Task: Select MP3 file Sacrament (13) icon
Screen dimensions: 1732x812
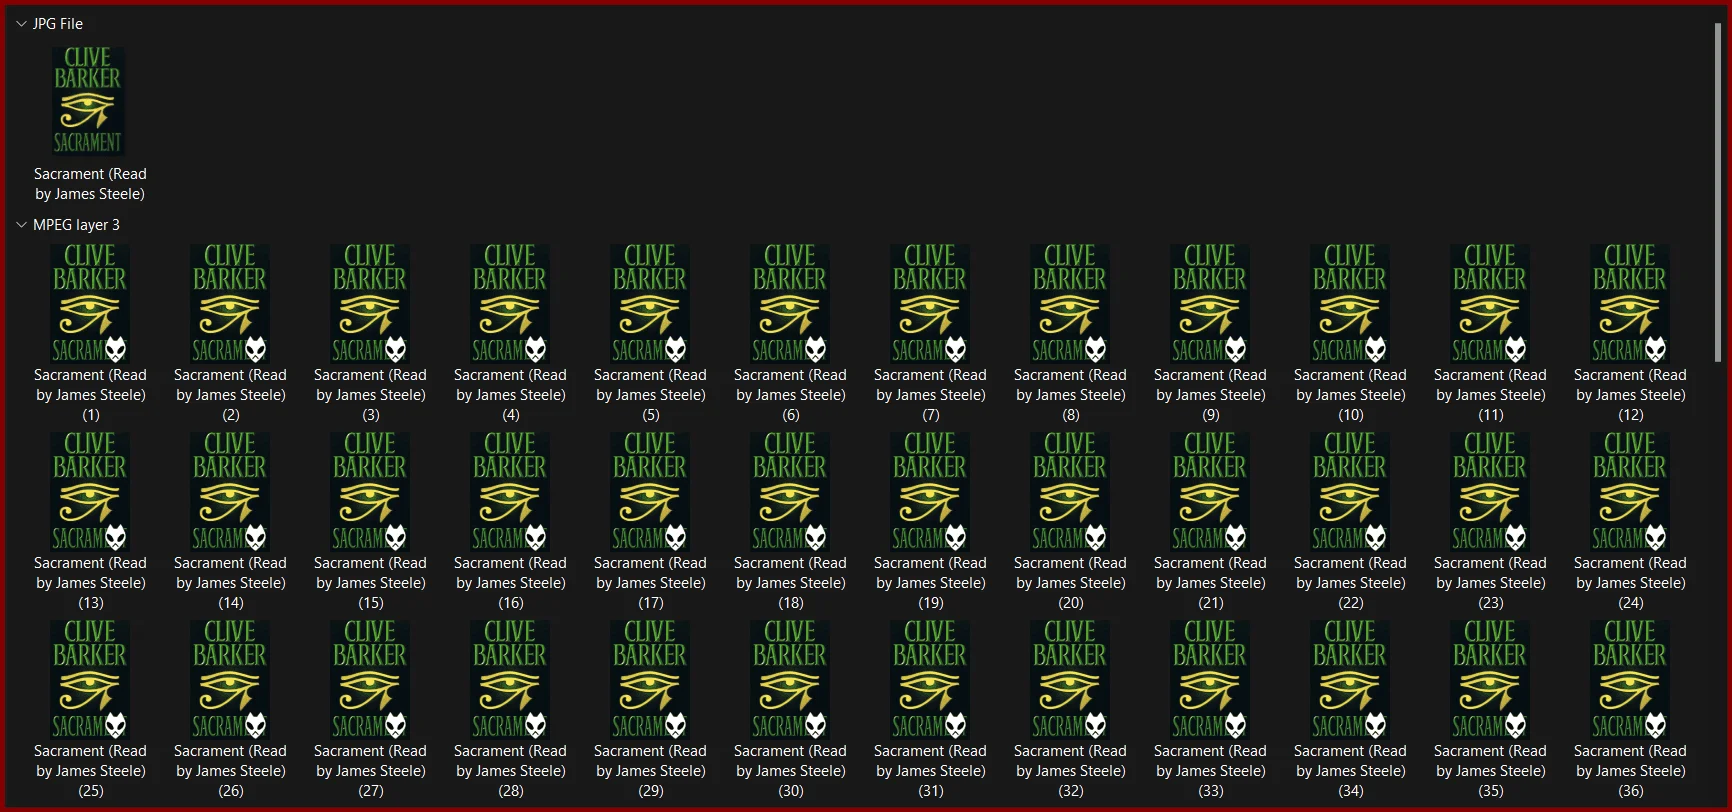Action: click(90, 491)
